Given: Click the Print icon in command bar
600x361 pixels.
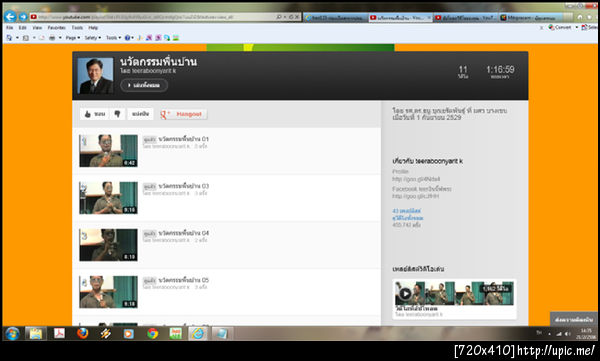Looking at the screenshot, I should (x=52, y=38).
